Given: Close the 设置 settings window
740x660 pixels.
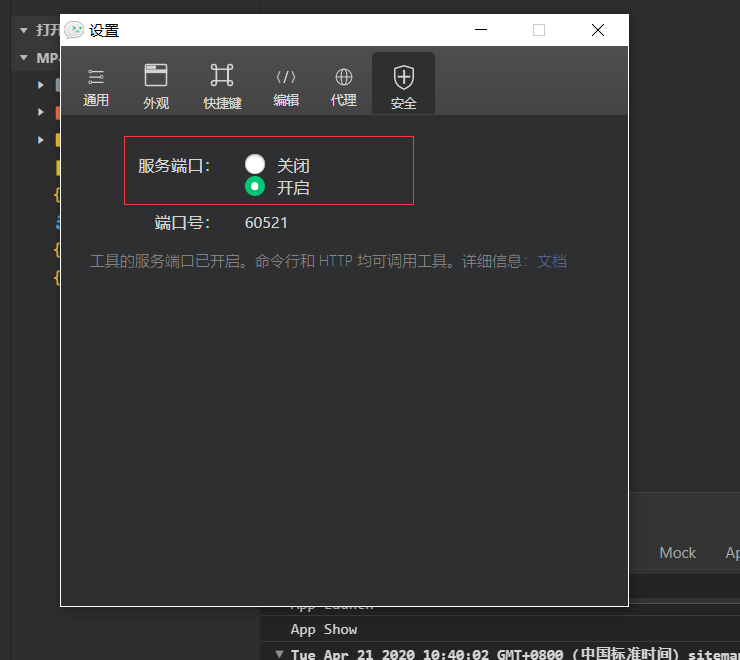Looking at the screenshot, I should (597, 30).
